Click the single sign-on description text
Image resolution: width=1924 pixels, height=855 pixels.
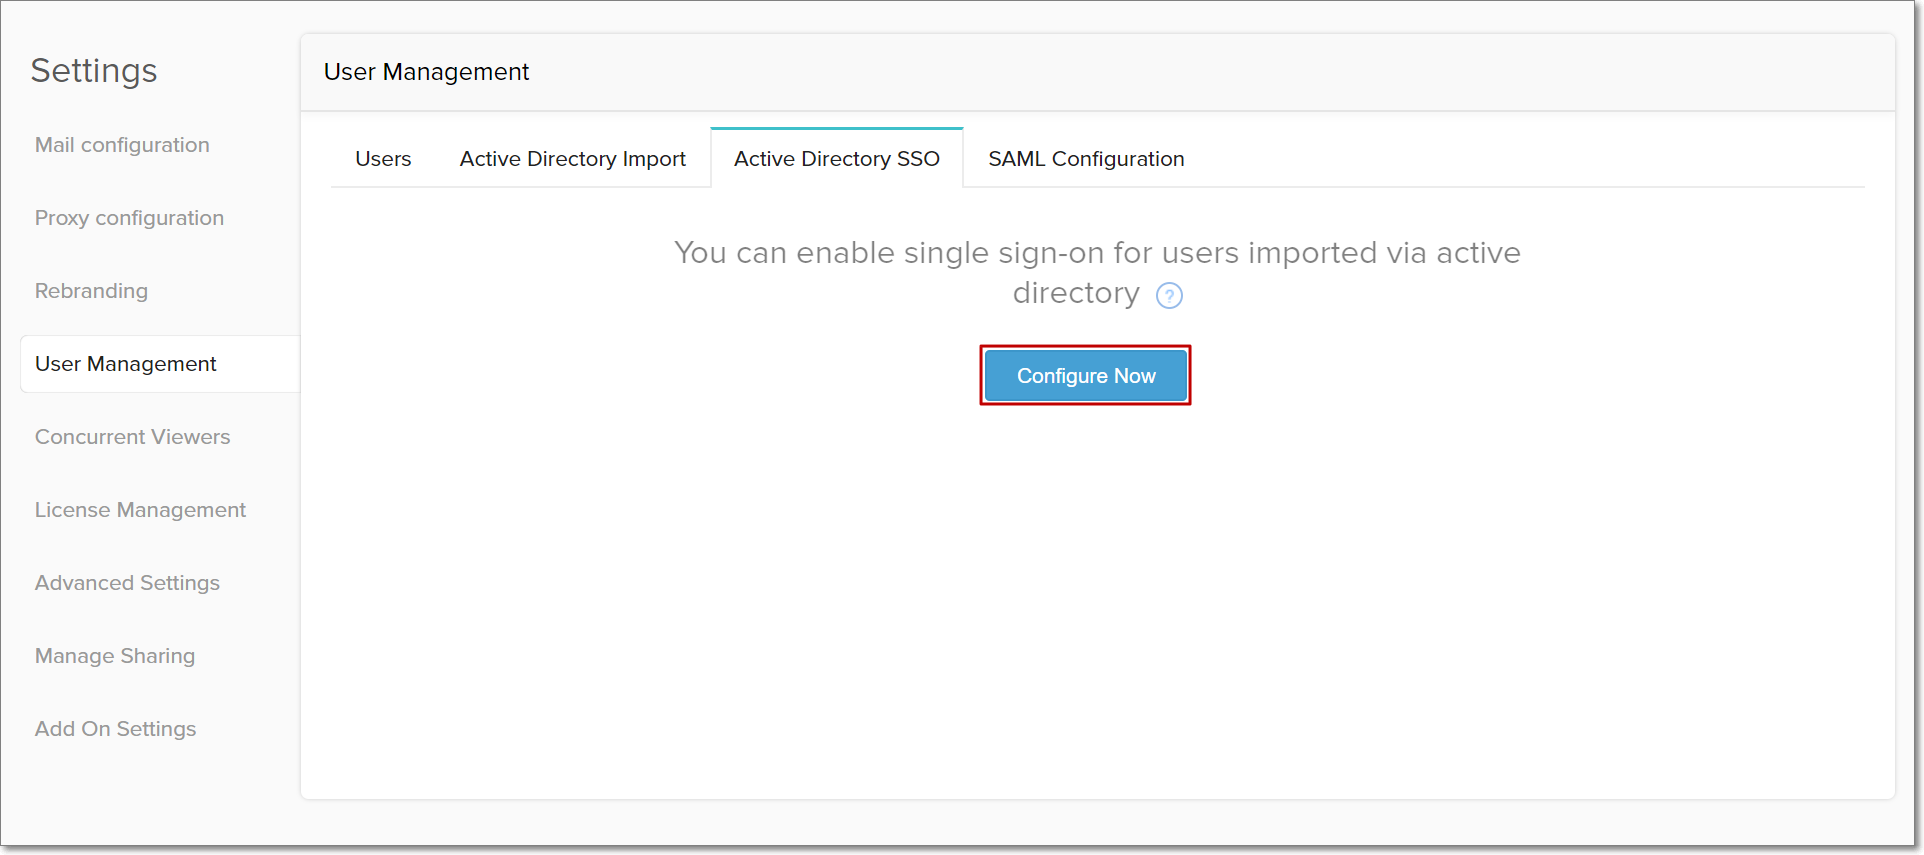pos(1097,273)
